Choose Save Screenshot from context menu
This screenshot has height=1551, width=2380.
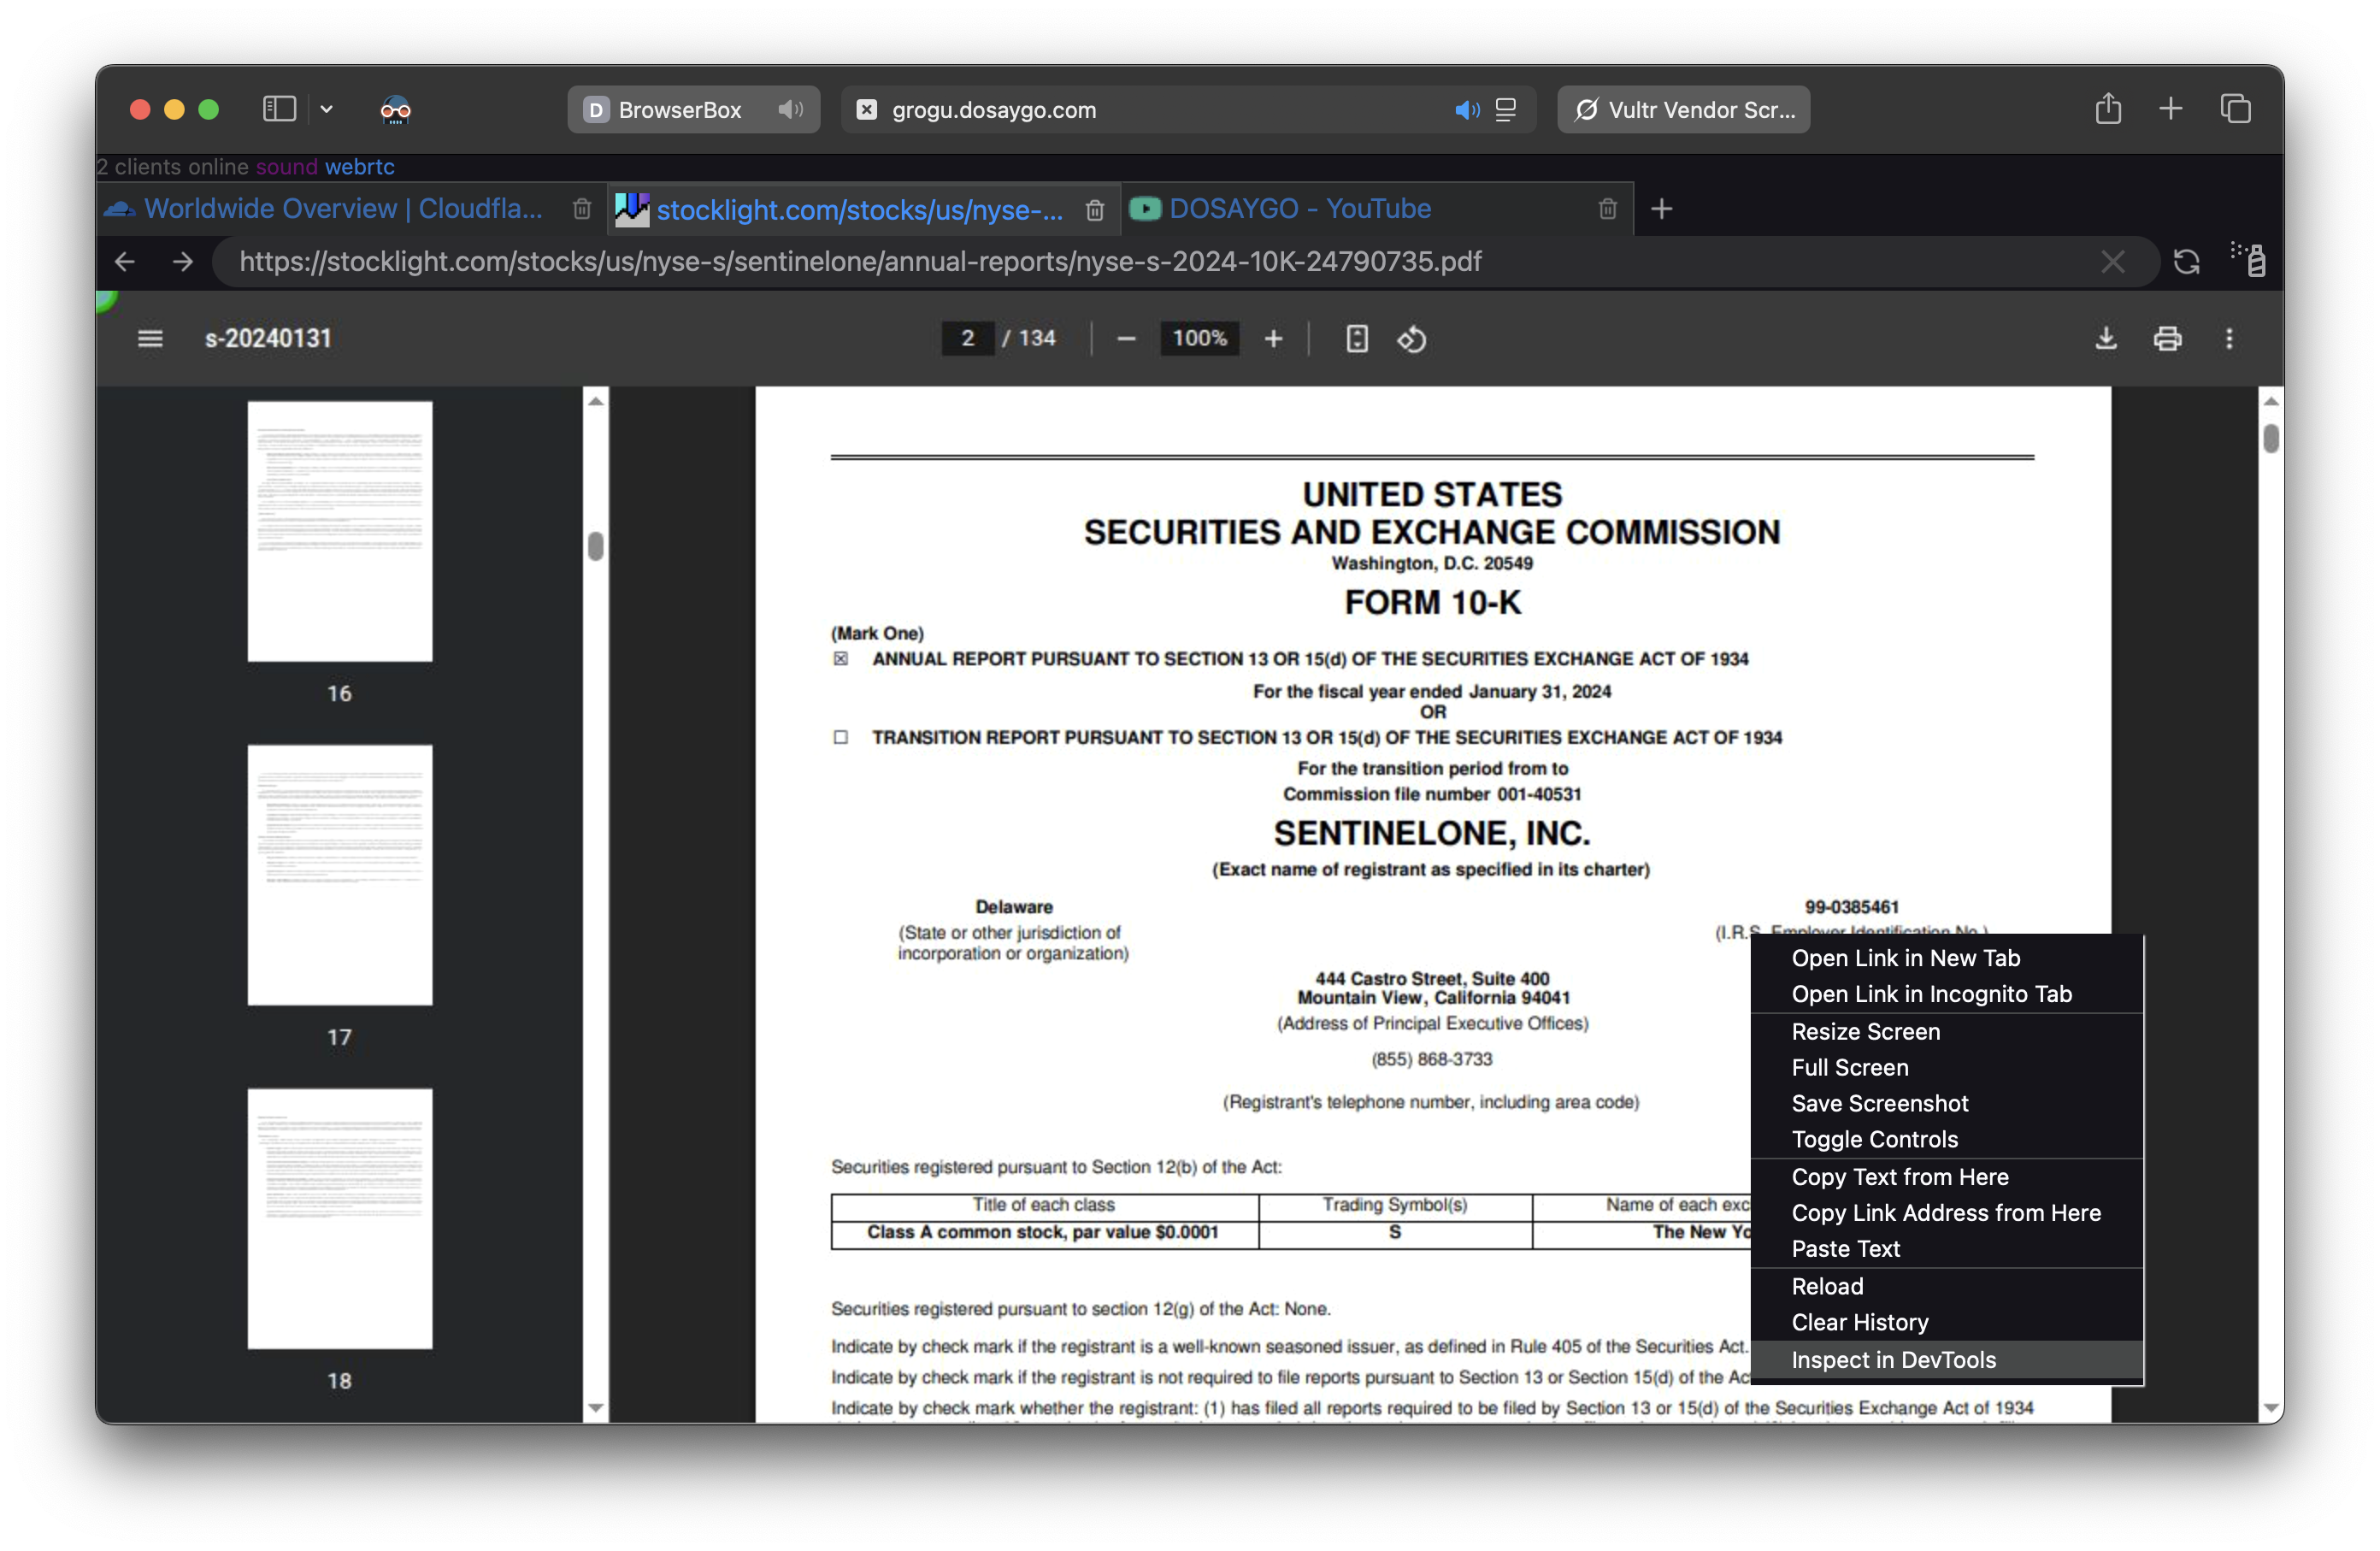coord(1947,1103)
